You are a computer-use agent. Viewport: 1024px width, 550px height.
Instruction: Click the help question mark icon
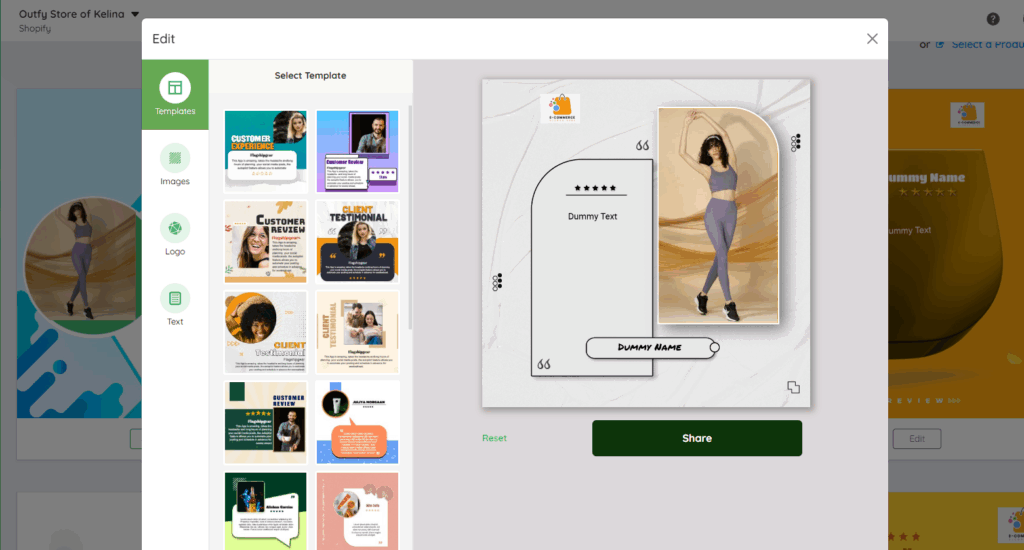tap(993, 19)
